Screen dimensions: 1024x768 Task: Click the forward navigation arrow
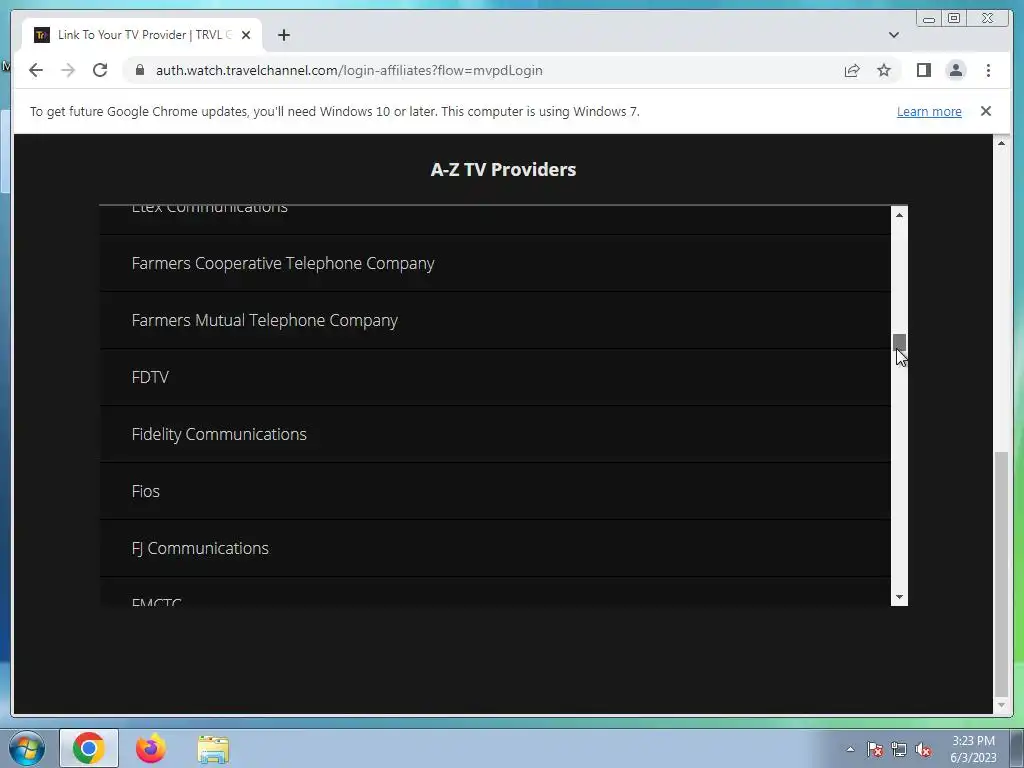pyautogui.click(x=68, y=70)
